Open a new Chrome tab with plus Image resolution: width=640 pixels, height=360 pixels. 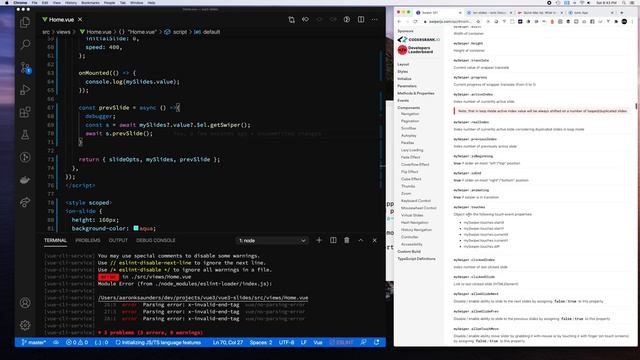click(622, 13)
